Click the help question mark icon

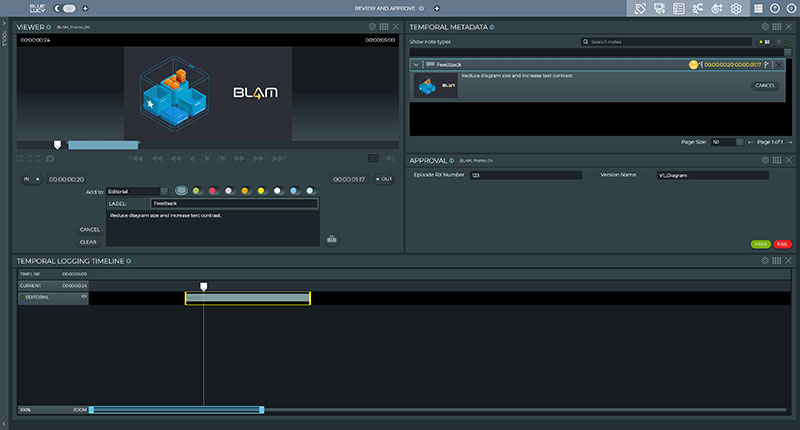(x=774, y=8)
